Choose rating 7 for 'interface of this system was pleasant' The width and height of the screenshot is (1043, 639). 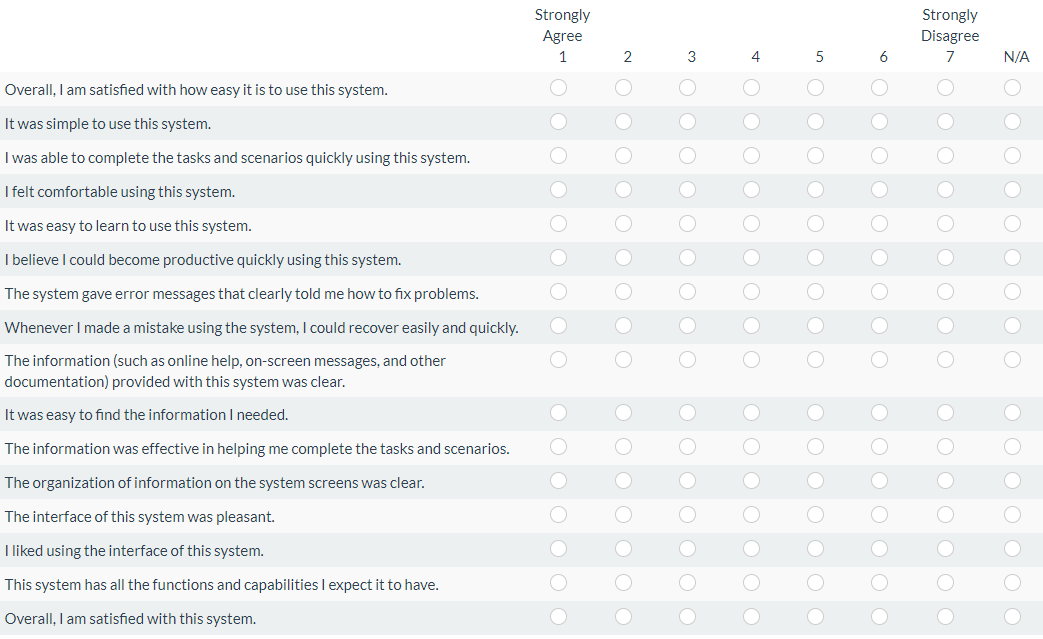click(x=945, y=515)
